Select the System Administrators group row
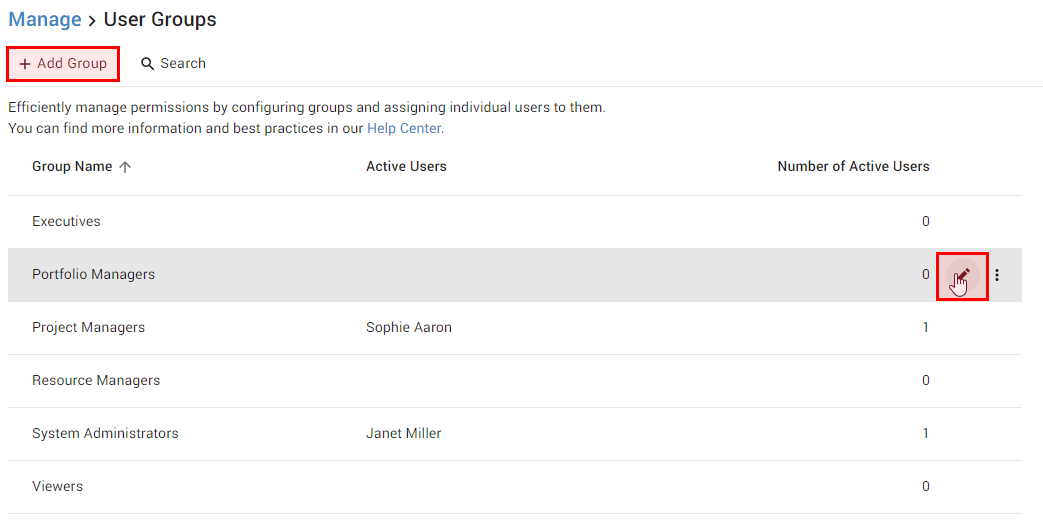The image size is (1043, 529). (515, 433)
